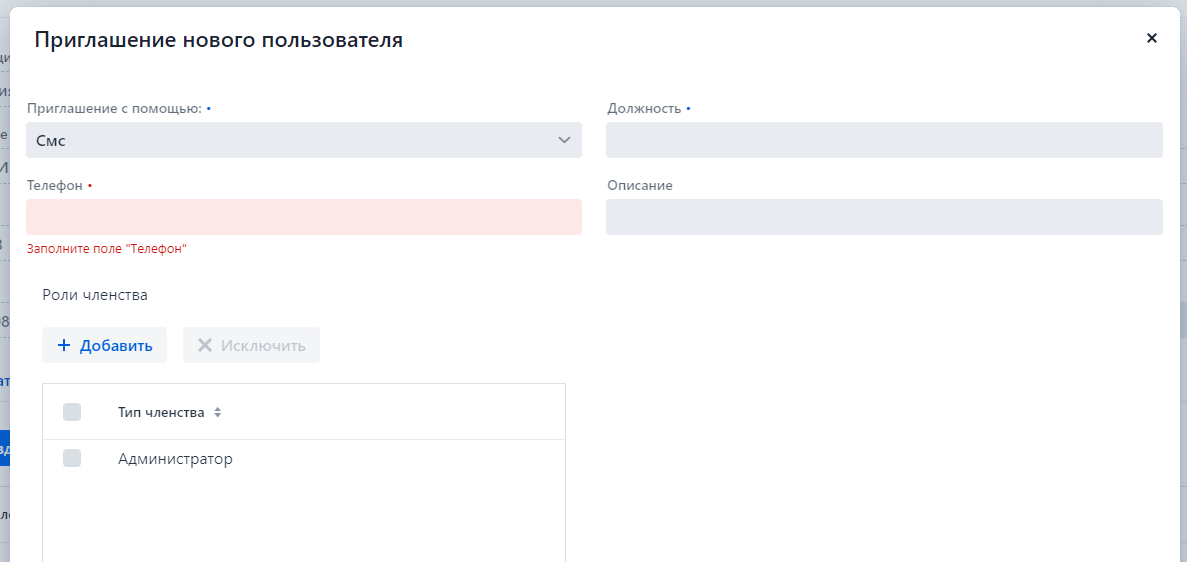Expand the chevron arrow in the Смс field
Screen dimensions: 1187x562
[564, 141]
